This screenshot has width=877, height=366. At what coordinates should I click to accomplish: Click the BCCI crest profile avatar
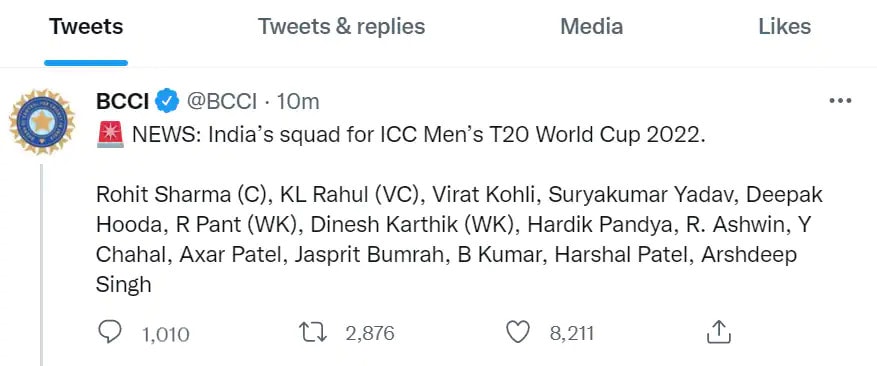pyautogui.click(x=41, y=121)
